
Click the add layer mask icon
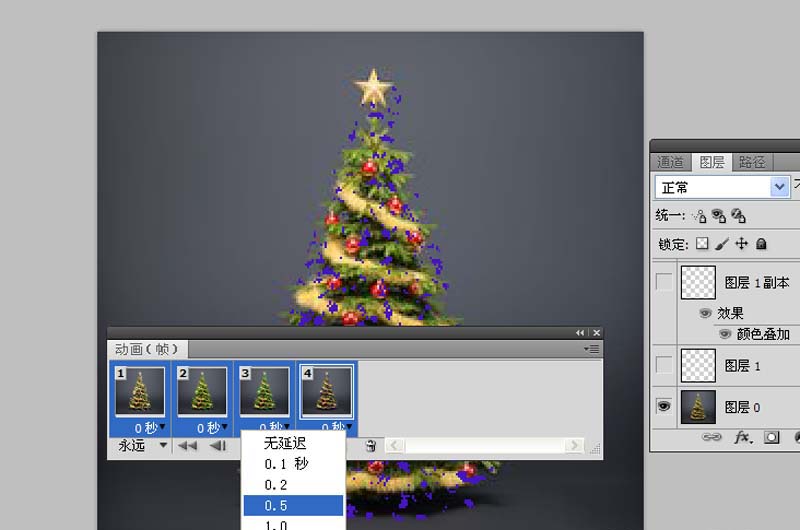click(x=771, y=437)
